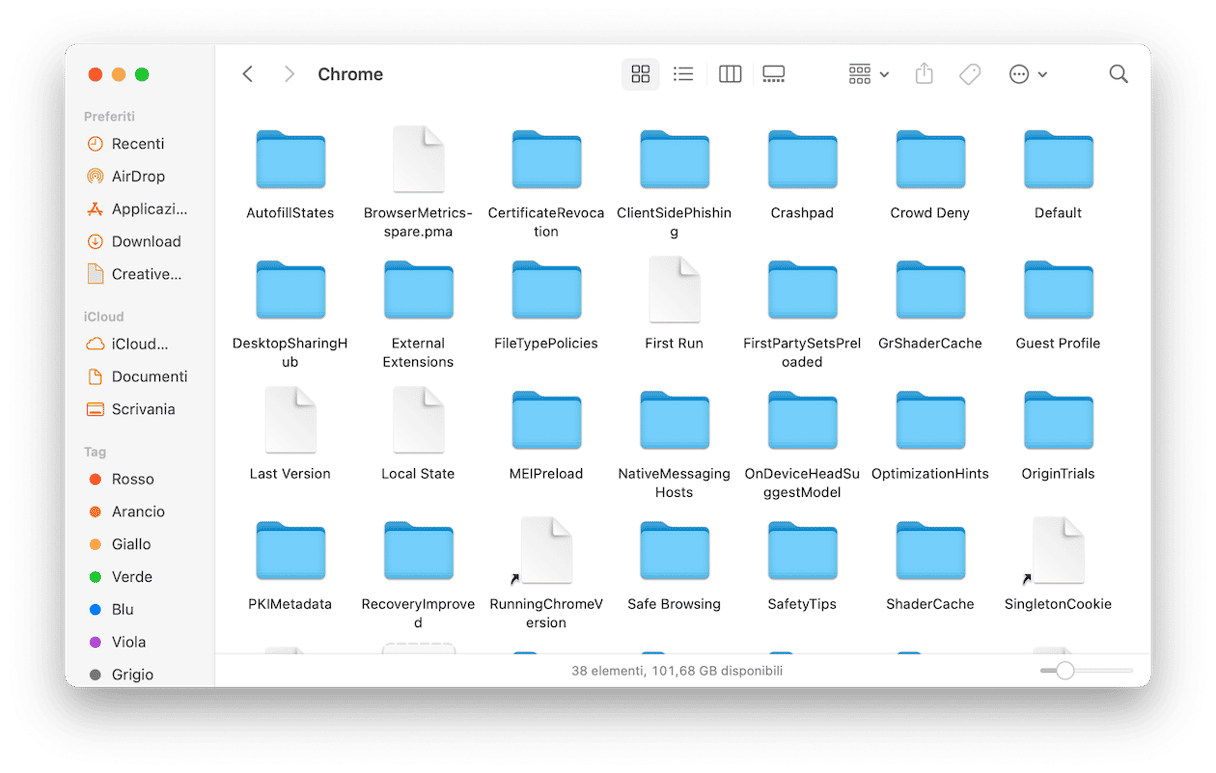Select the Guest Profile folder
Viewport: 1216px width, 773px height.
click(1058, 290)
